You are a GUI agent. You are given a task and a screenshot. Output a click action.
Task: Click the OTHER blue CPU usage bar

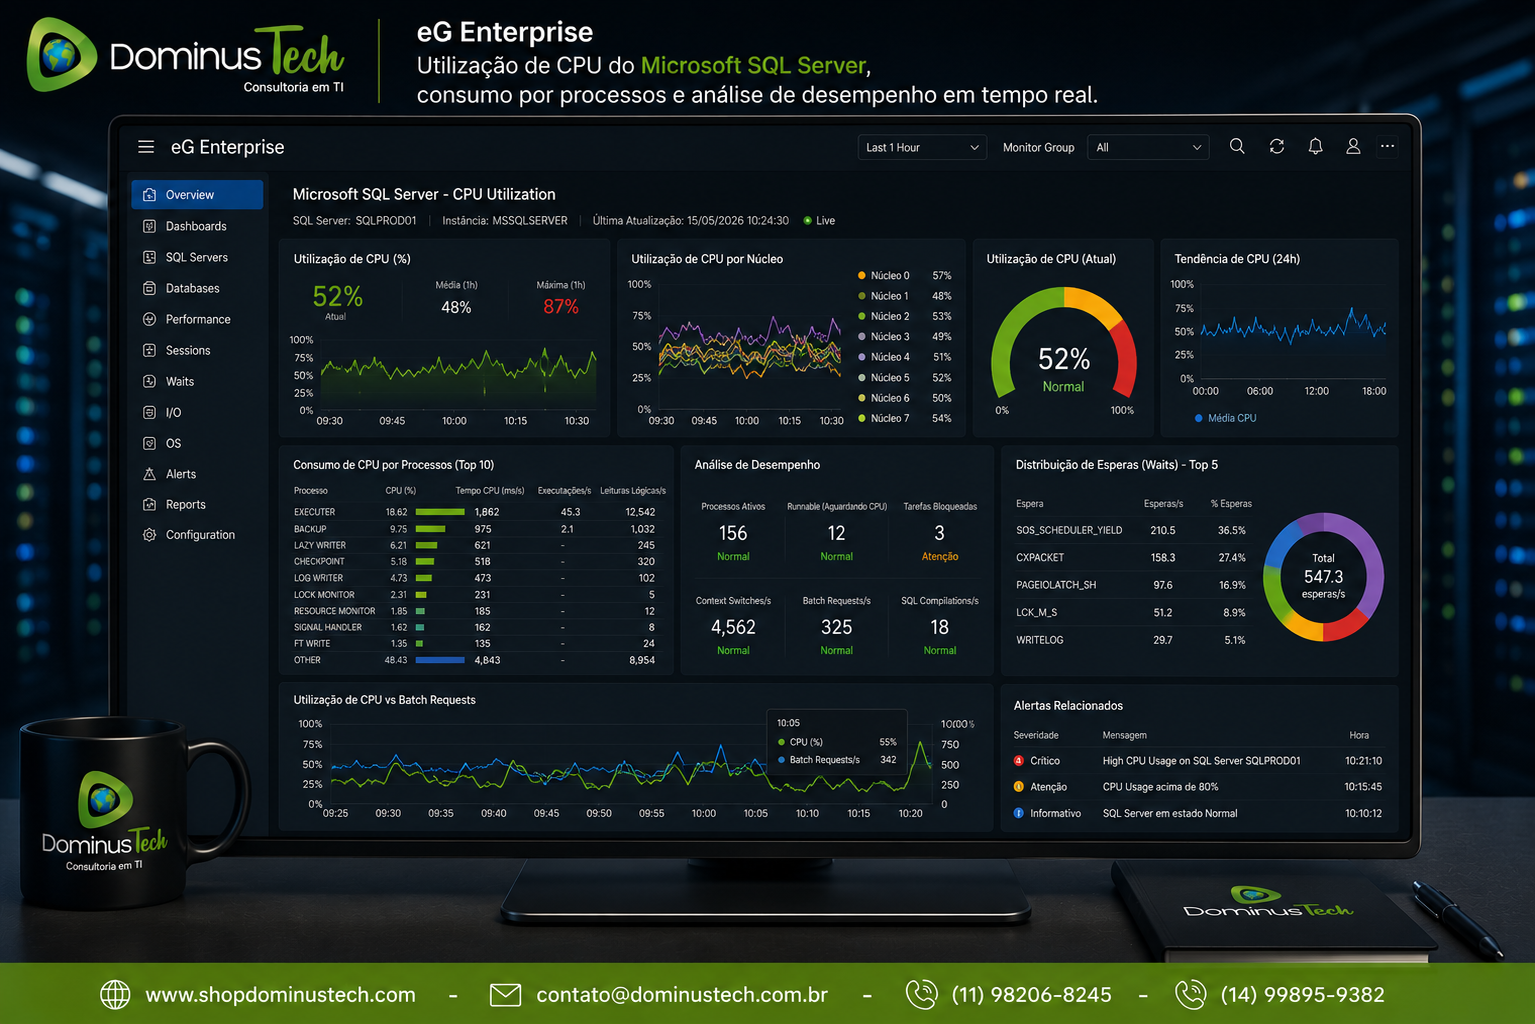(x=440, y=660)
